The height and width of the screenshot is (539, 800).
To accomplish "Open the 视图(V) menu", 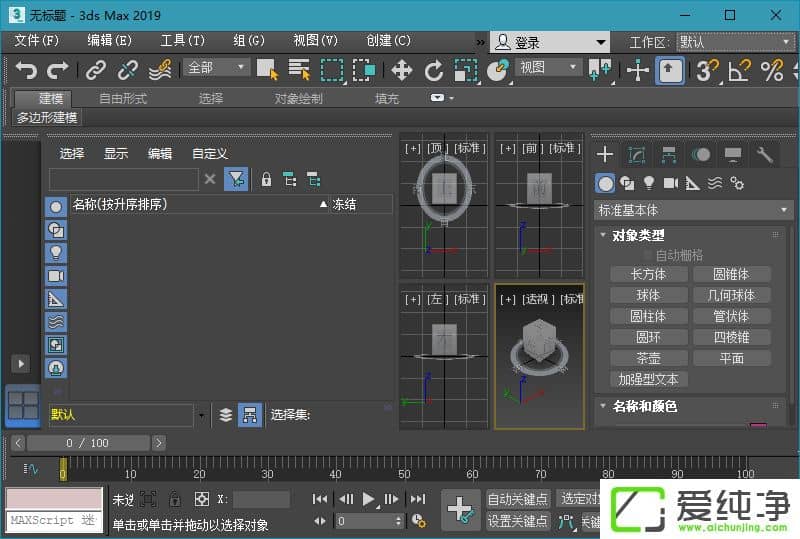I will [x=315, y=41].
